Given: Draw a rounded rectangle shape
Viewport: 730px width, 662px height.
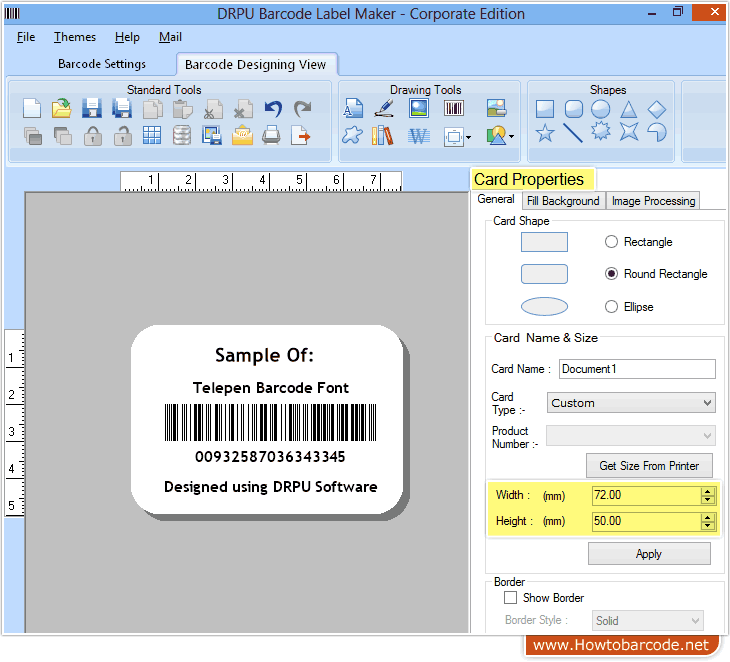Looking at the screenshot, I should (x=573, y=109).
